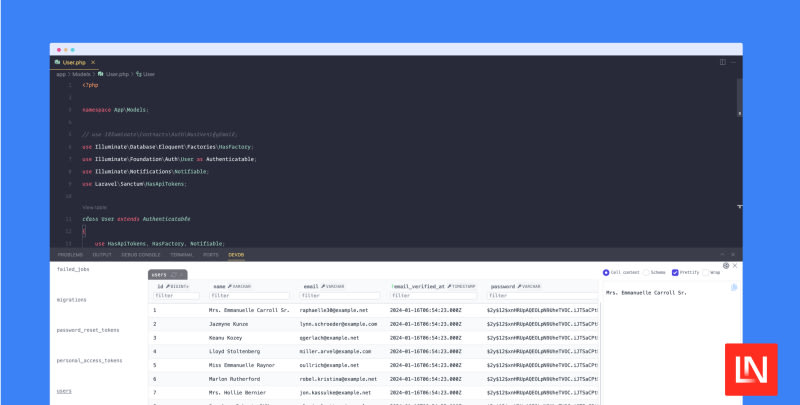Click the refresh icon on users tab

pos(172,274)
